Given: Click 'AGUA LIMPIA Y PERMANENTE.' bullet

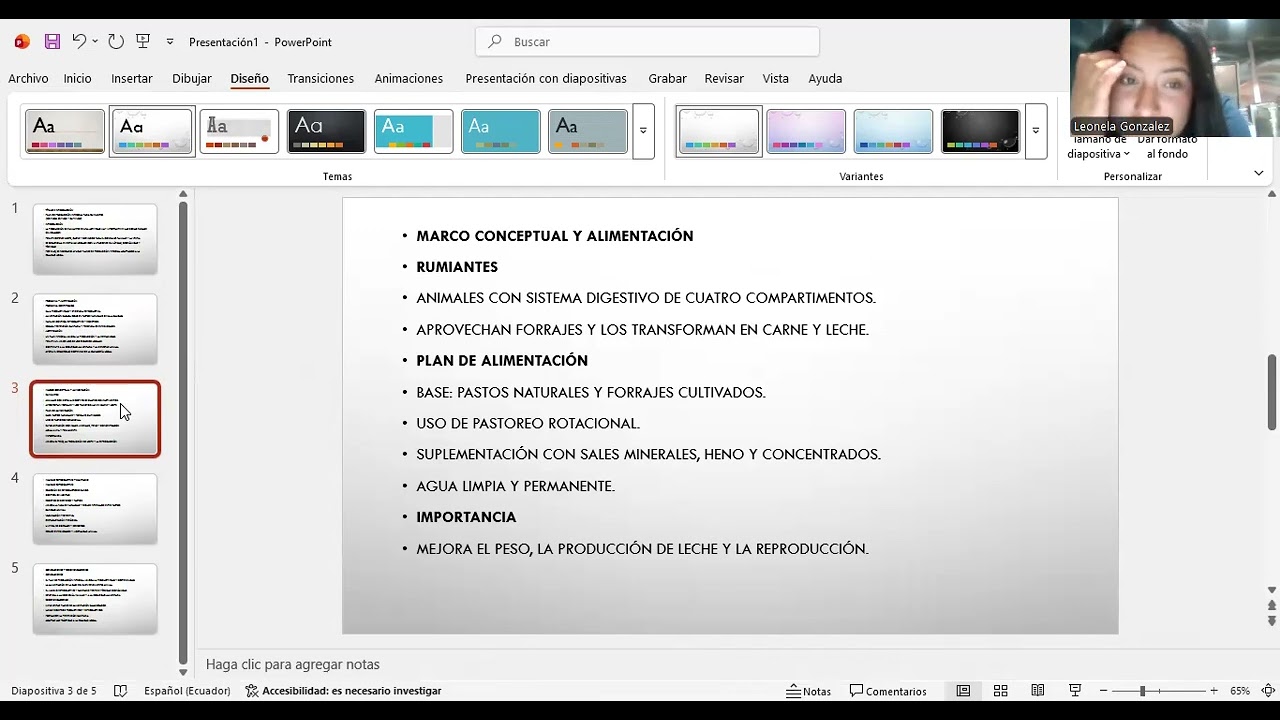Looking at the screenshot, I should pos(515,486).
